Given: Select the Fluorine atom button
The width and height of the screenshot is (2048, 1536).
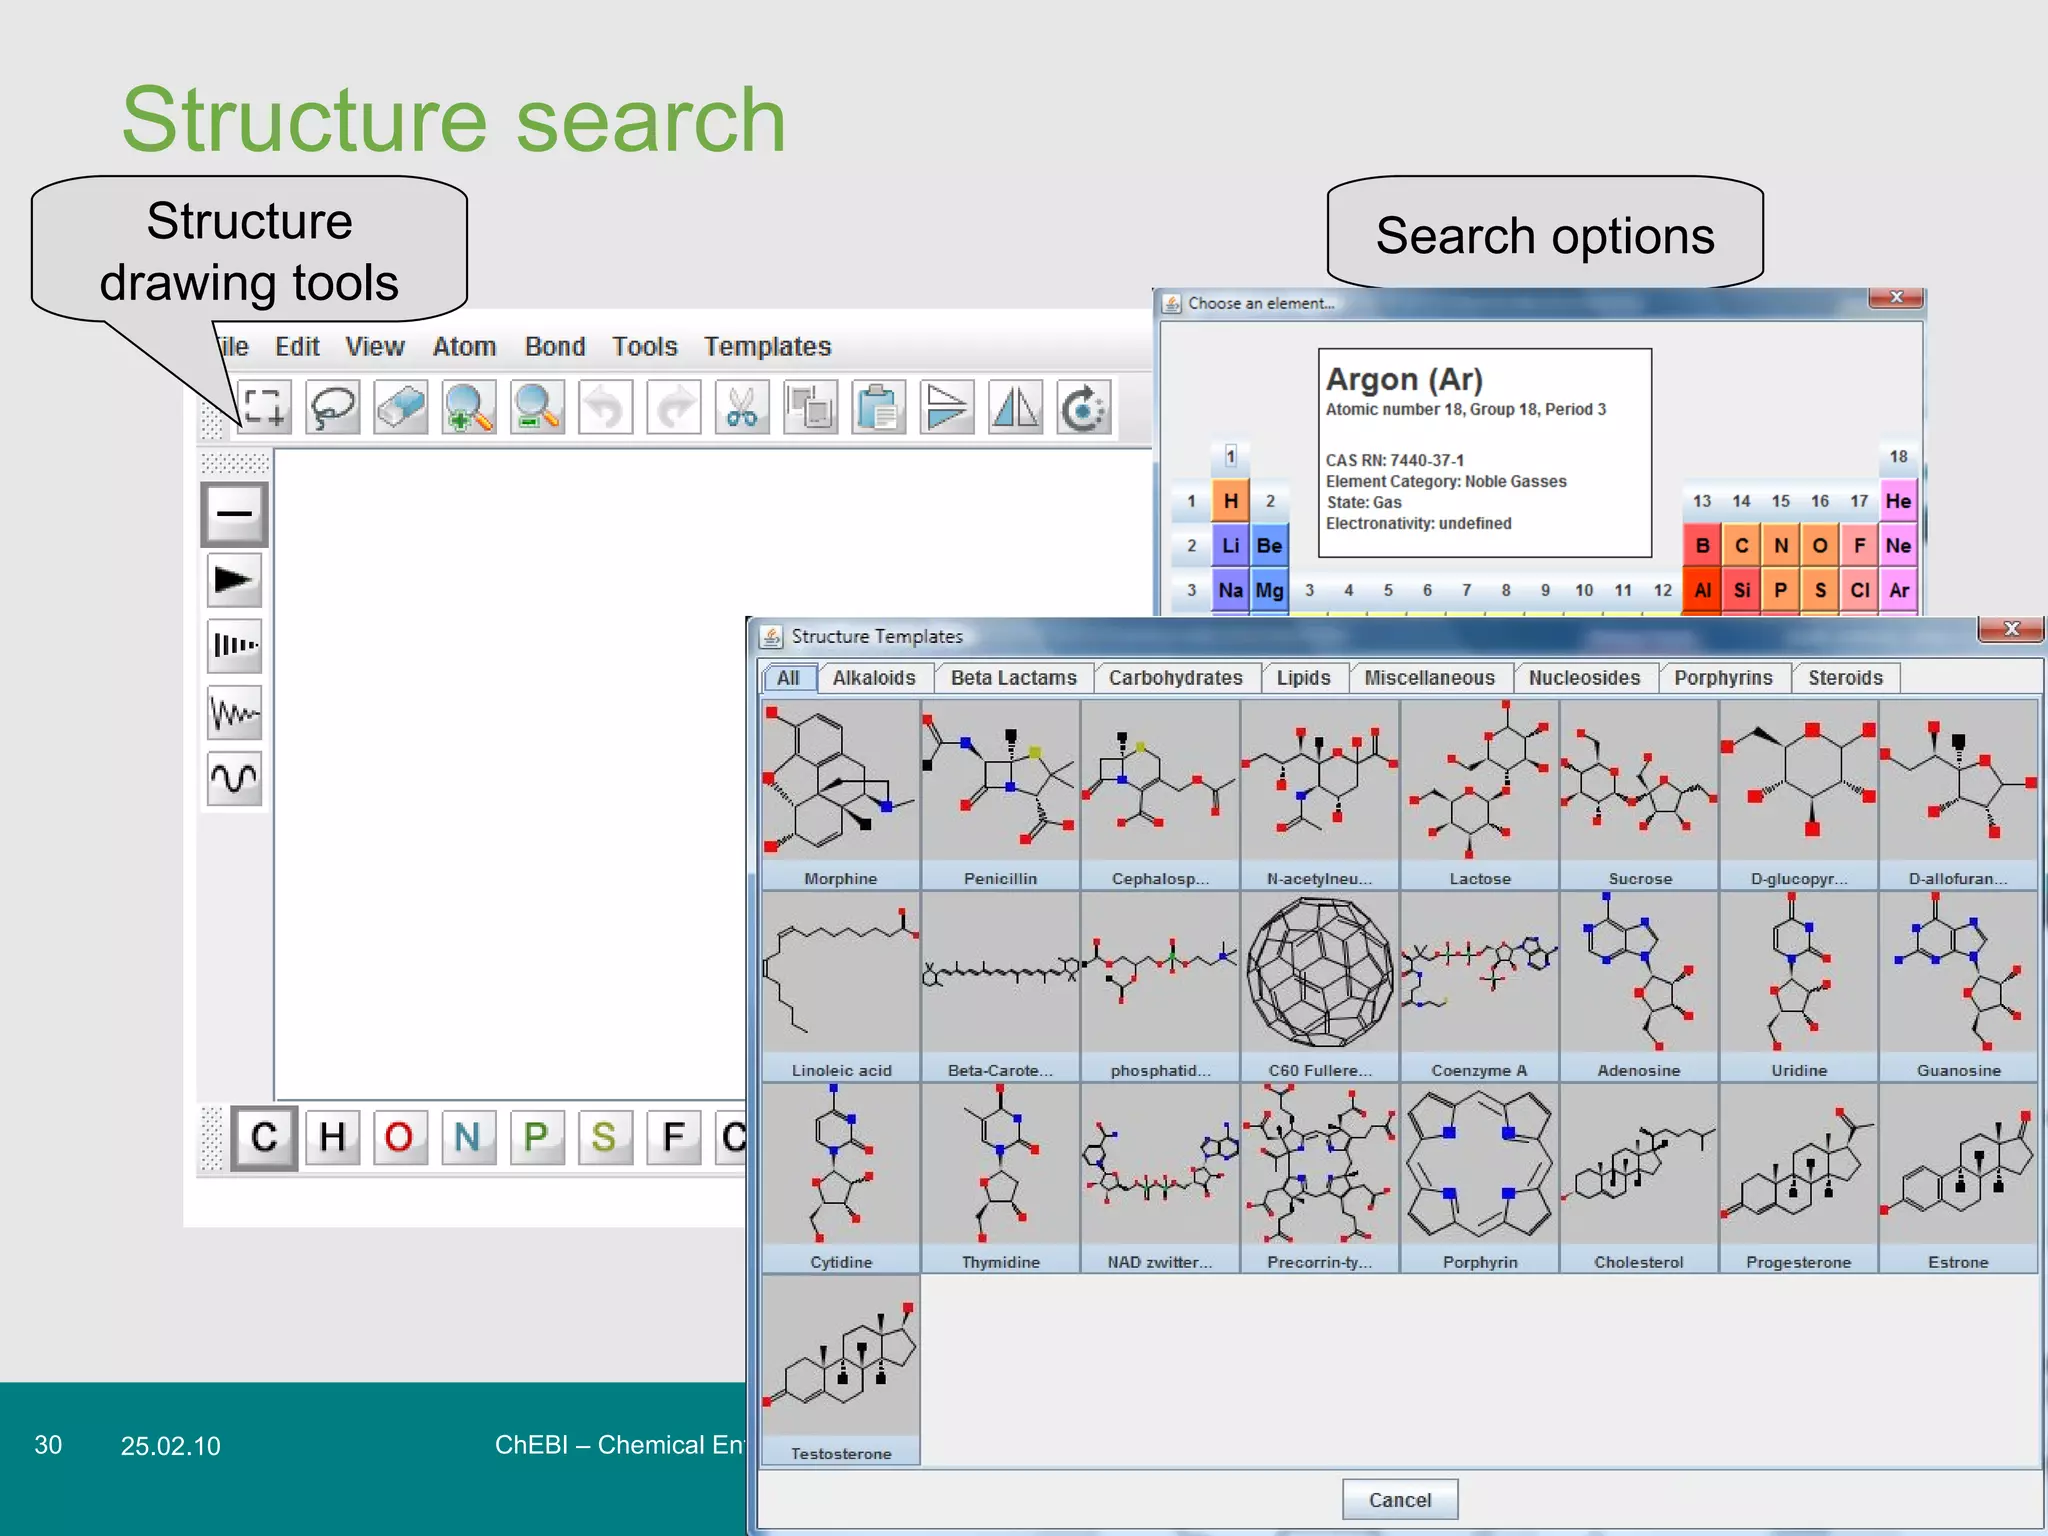Looking at the screenshot, I should point(673,1138).
